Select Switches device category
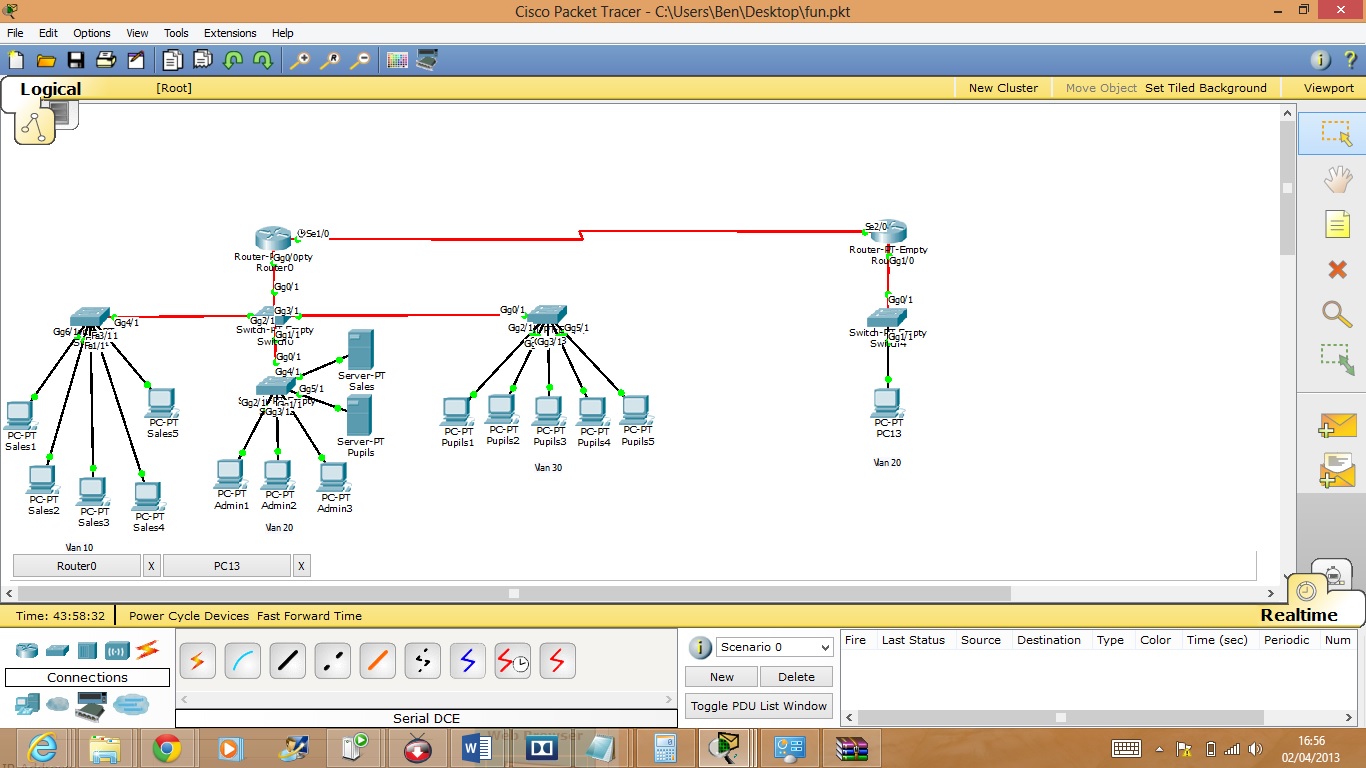Screen dimensions: 1366x768 pyautogui.click(x=57, y=650)
